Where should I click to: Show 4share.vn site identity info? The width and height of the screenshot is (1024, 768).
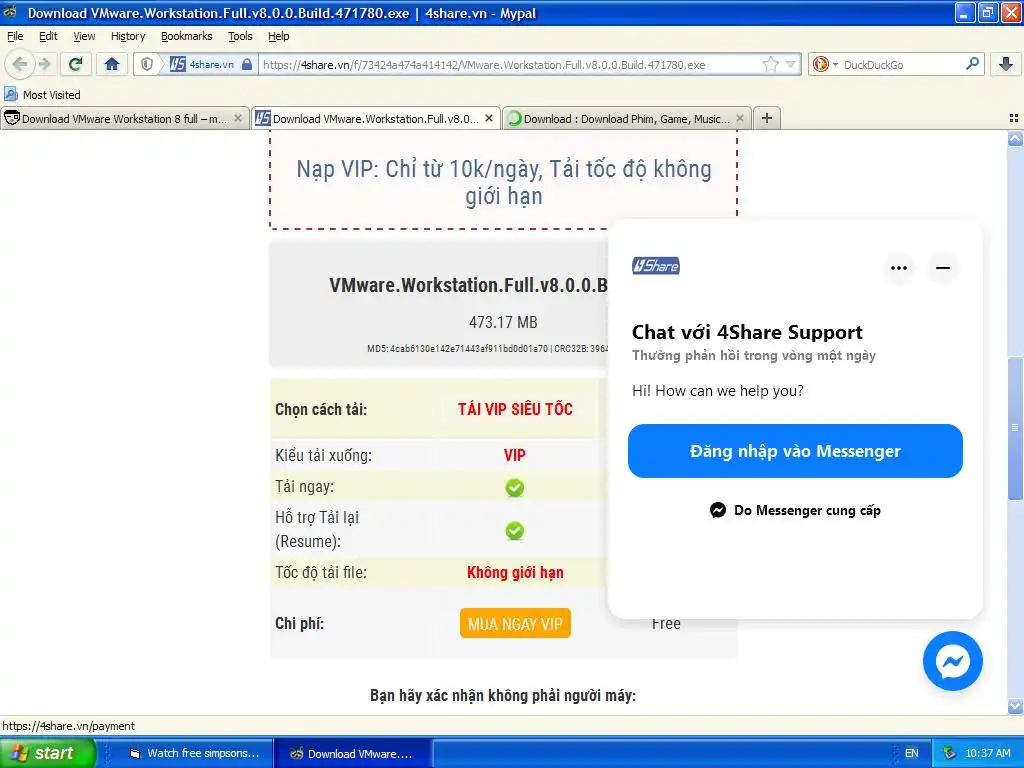210,64
